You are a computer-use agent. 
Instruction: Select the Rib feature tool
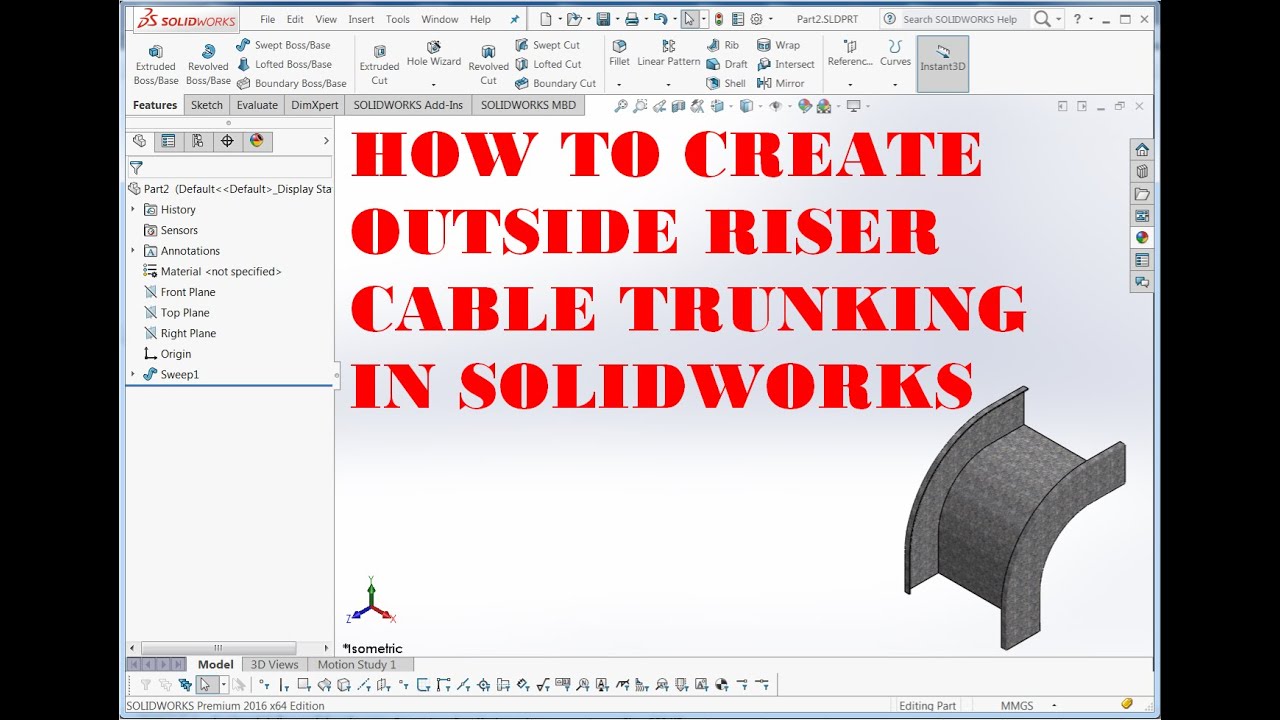click(722, 45)
